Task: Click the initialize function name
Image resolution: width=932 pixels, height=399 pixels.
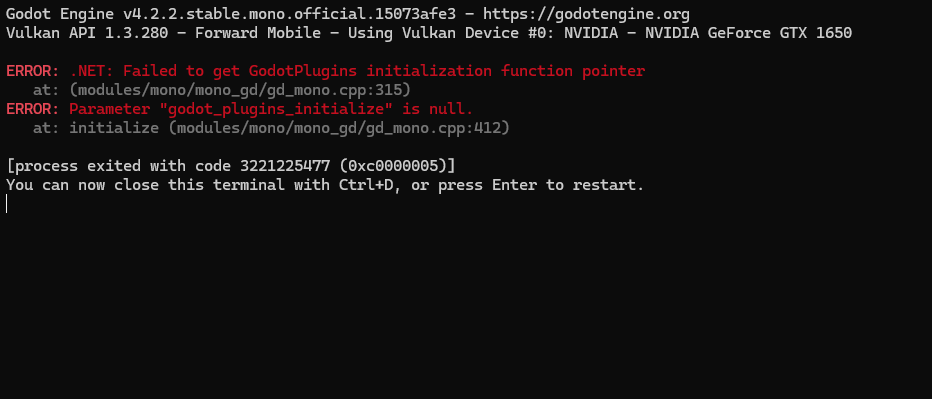Action: pos(114,128)
